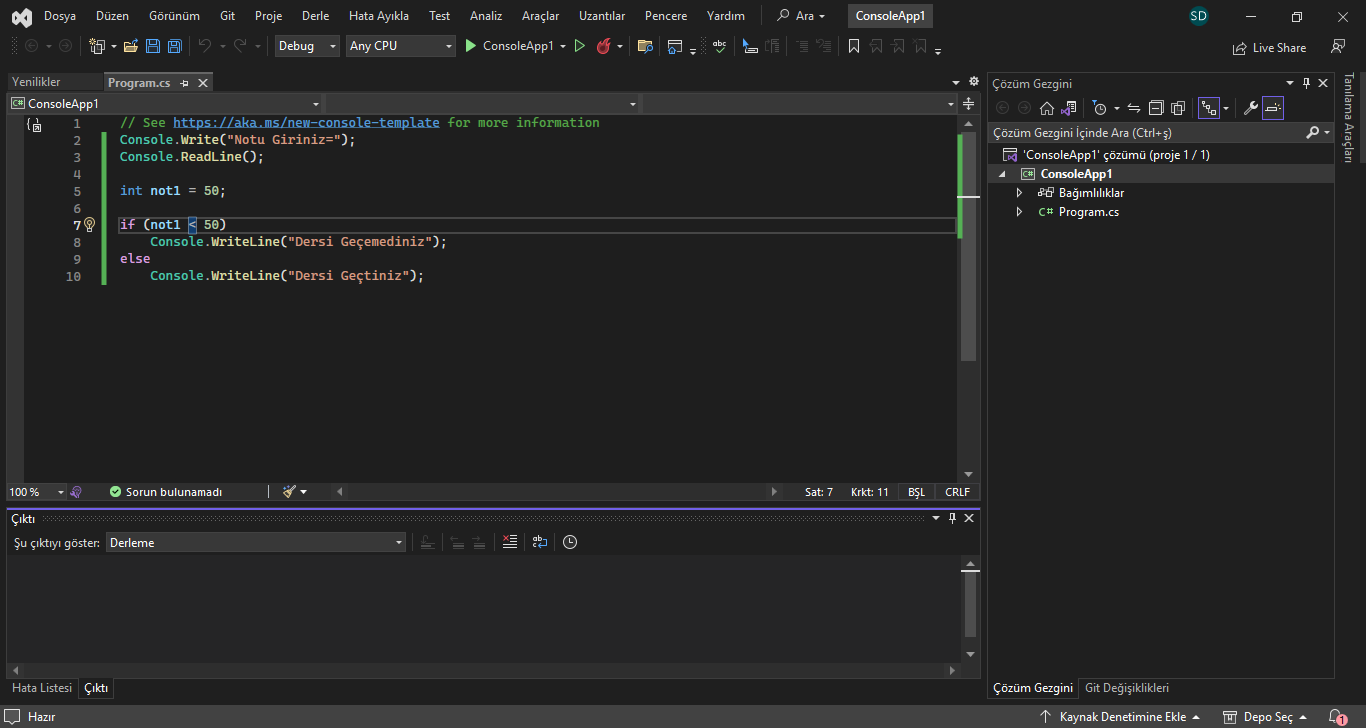Open properties with the wrench icon
The height and width of the screenshot is (728, 1366).
coord(1250,108)
